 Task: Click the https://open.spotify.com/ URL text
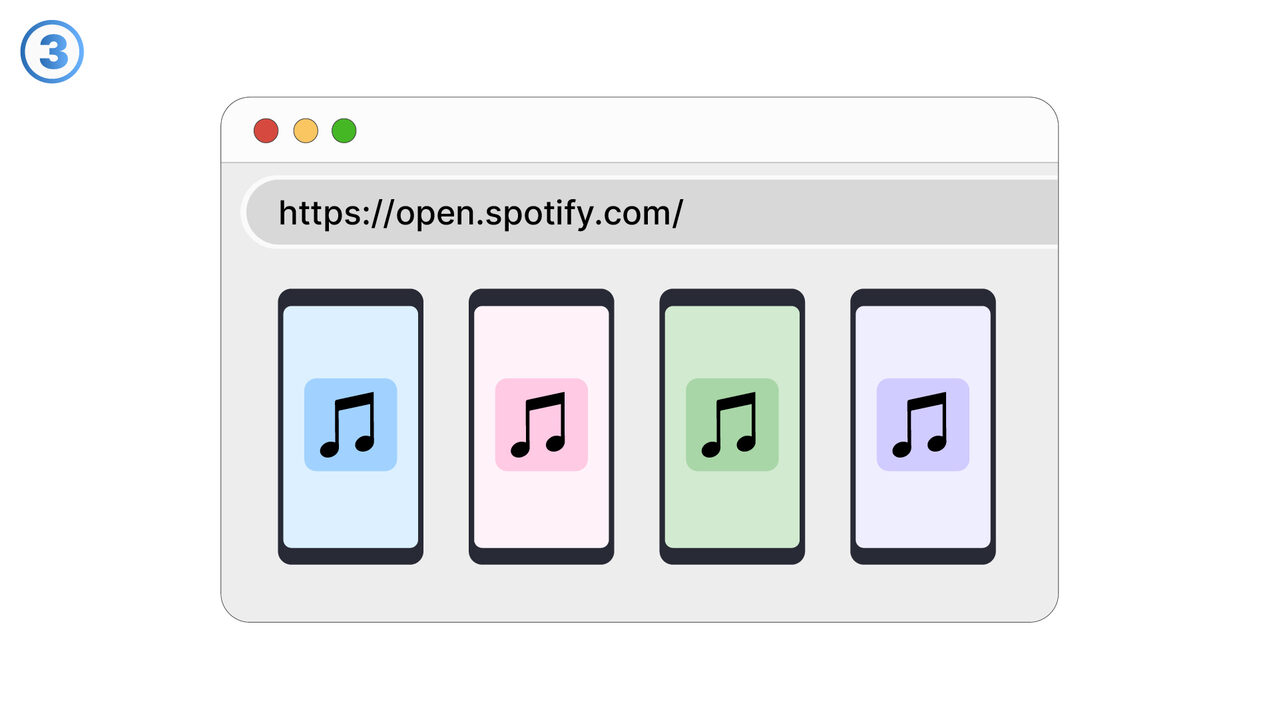point(480,213)
